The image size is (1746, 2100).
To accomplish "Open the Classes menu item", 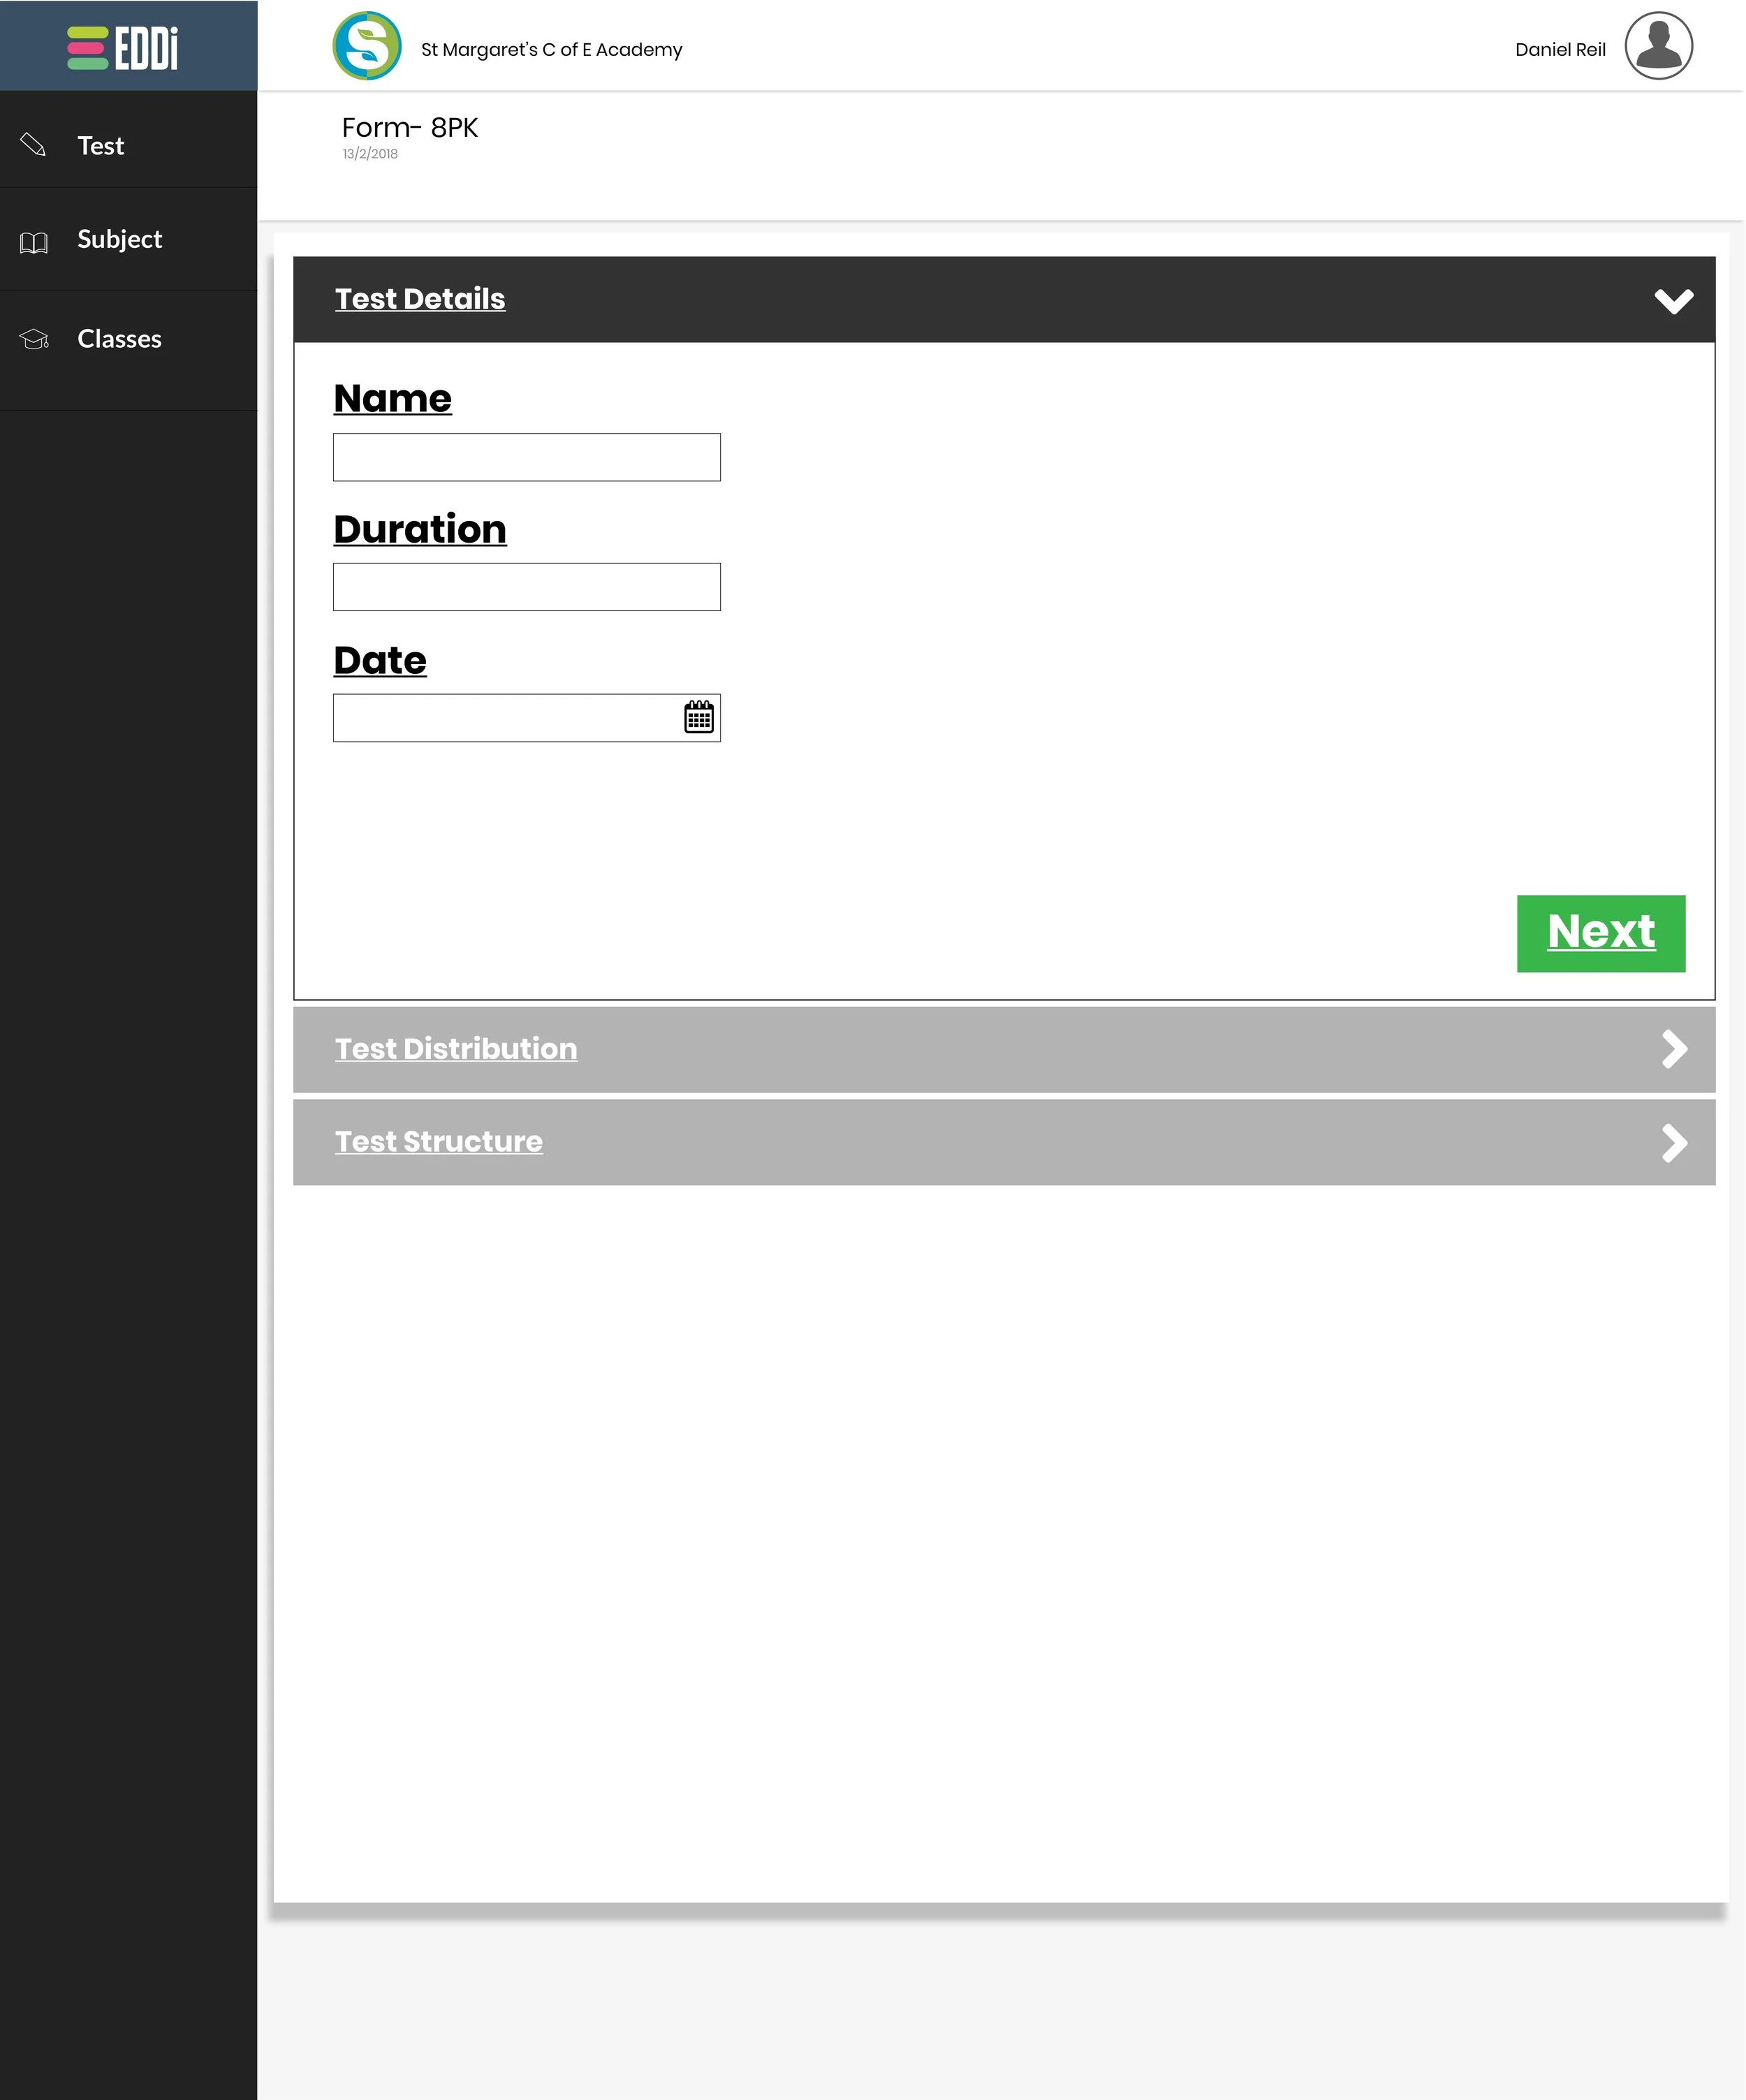I will click(x=119, y=339).
